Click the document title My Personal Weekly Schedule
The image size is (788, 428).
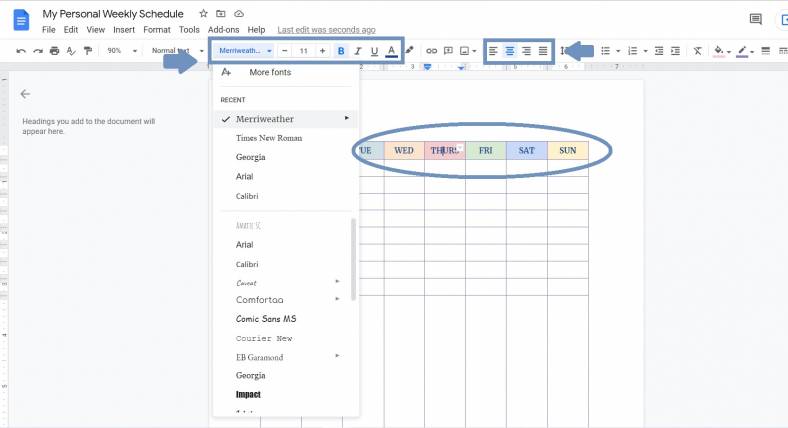coord(113,14)
